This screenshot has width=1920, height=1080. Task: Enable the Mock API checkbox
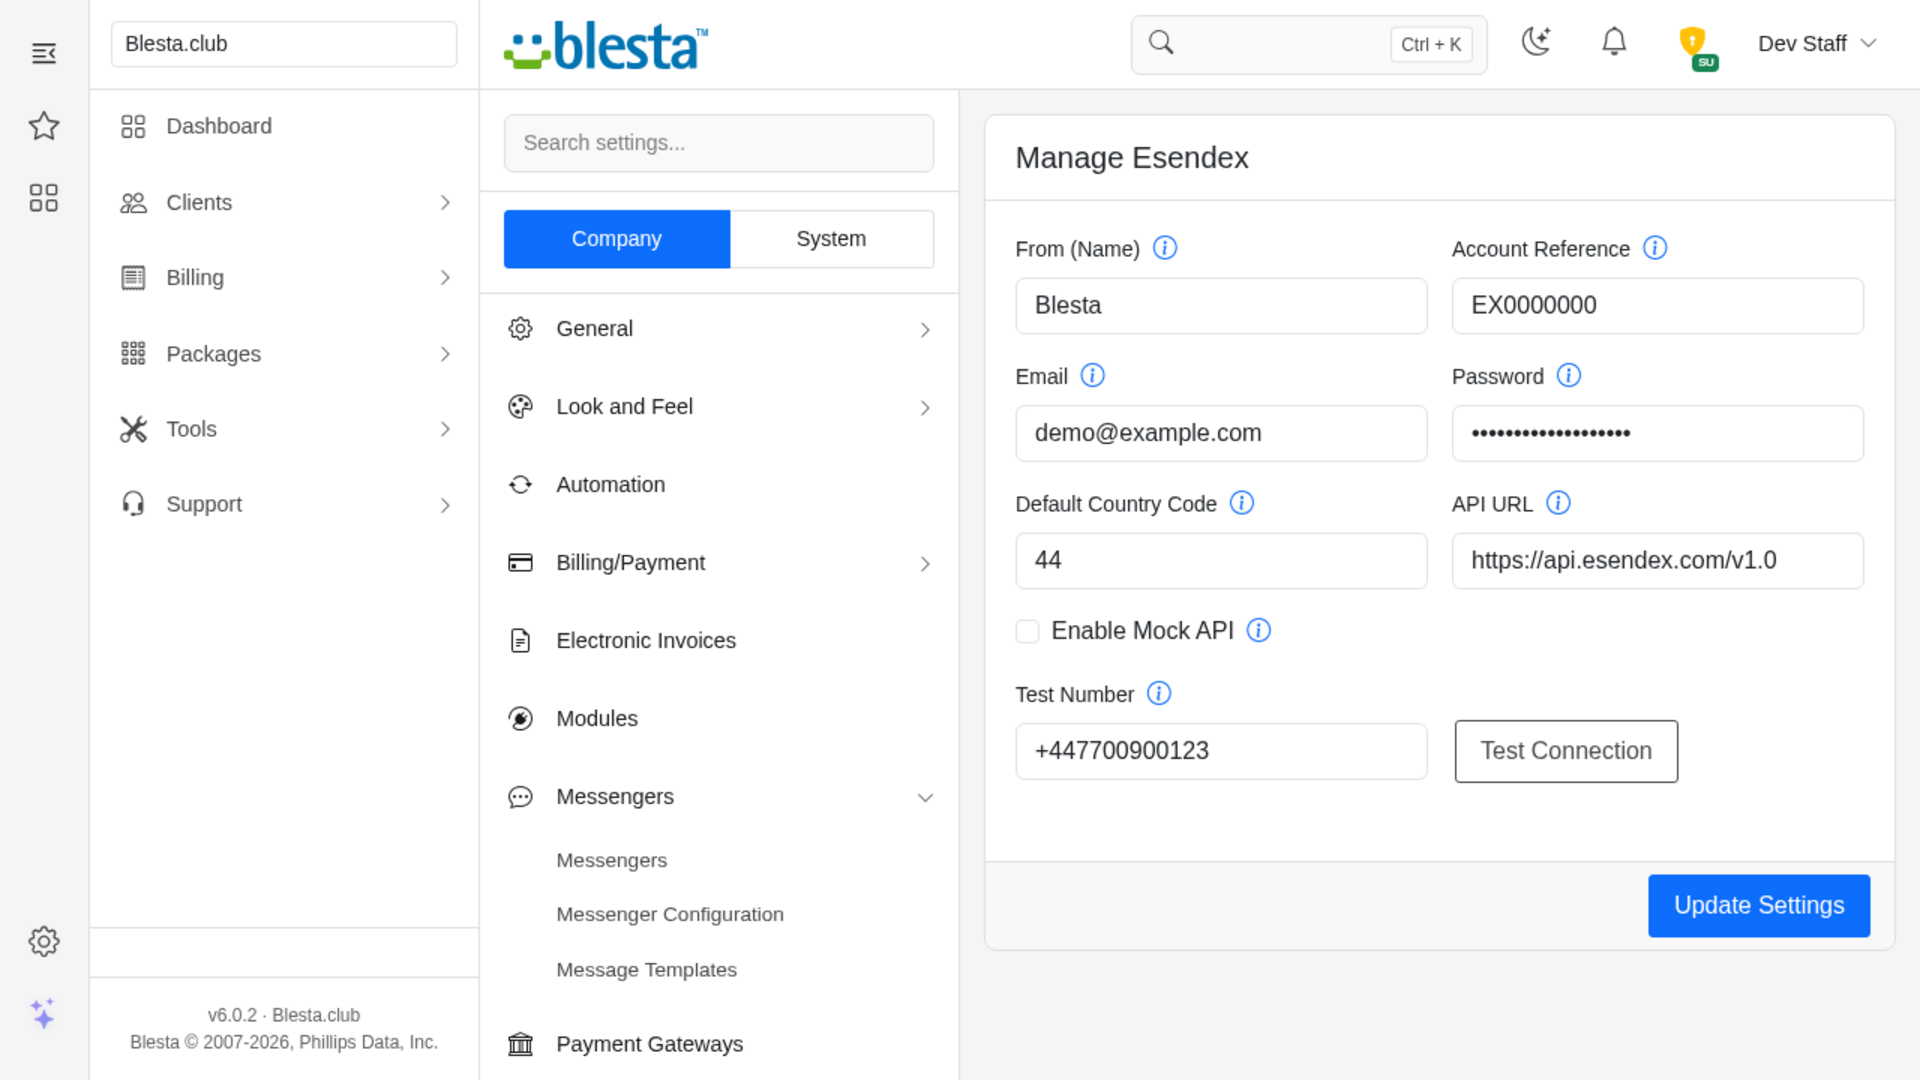pos(1027,631)
